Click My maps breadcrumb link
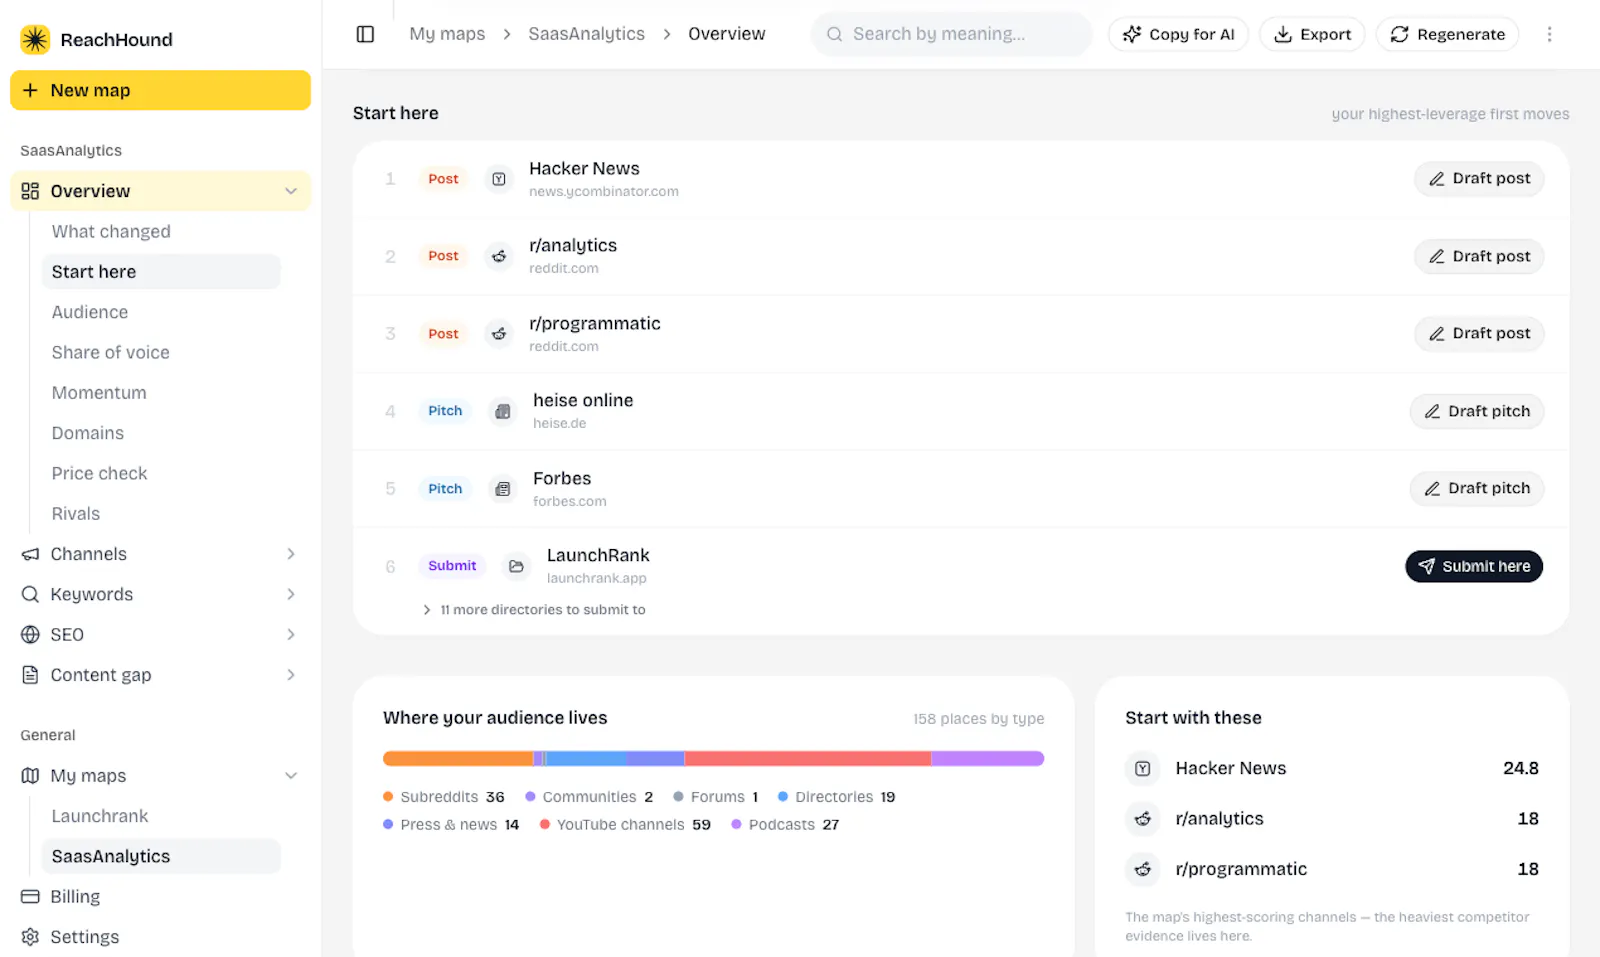 447,34
